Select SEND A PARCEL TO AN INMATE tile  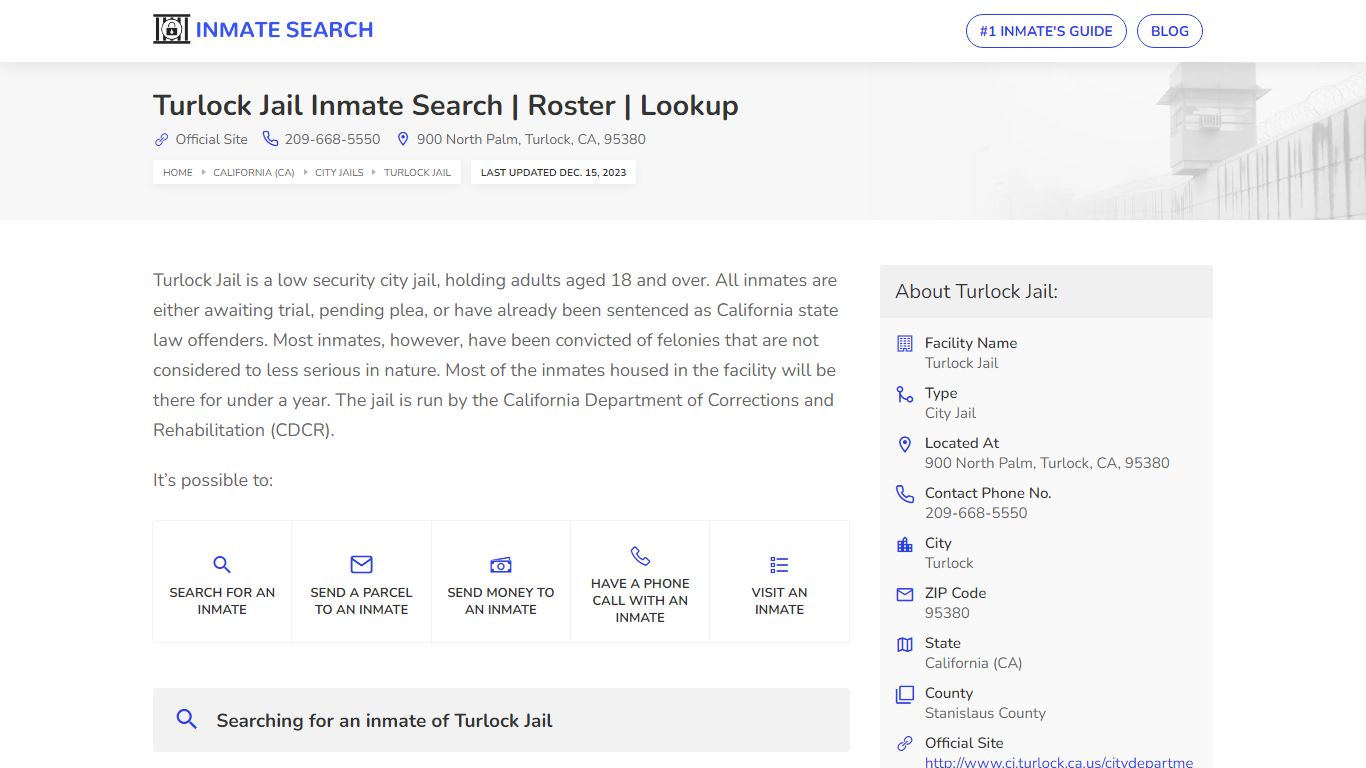pos(361,581)
